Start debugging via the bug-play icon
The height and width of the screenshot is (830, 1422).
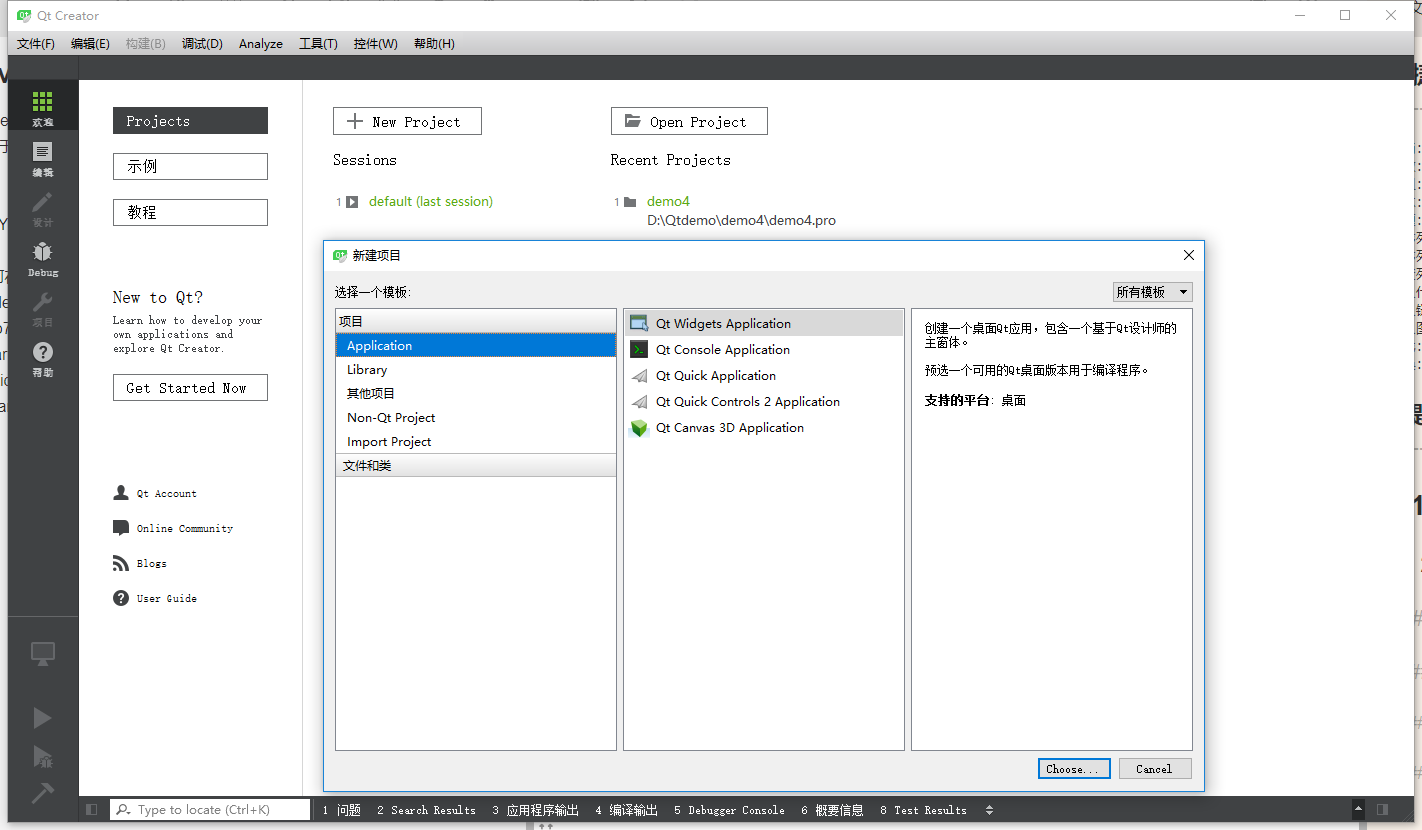[44, 756]
